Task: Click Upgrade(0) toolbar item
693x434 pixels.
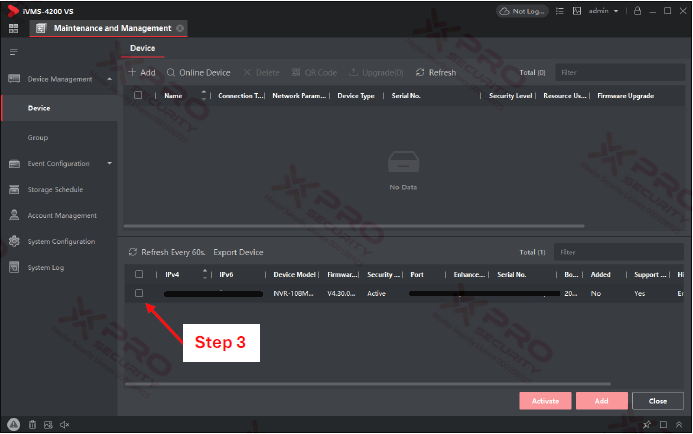Action: coord(376,72)
